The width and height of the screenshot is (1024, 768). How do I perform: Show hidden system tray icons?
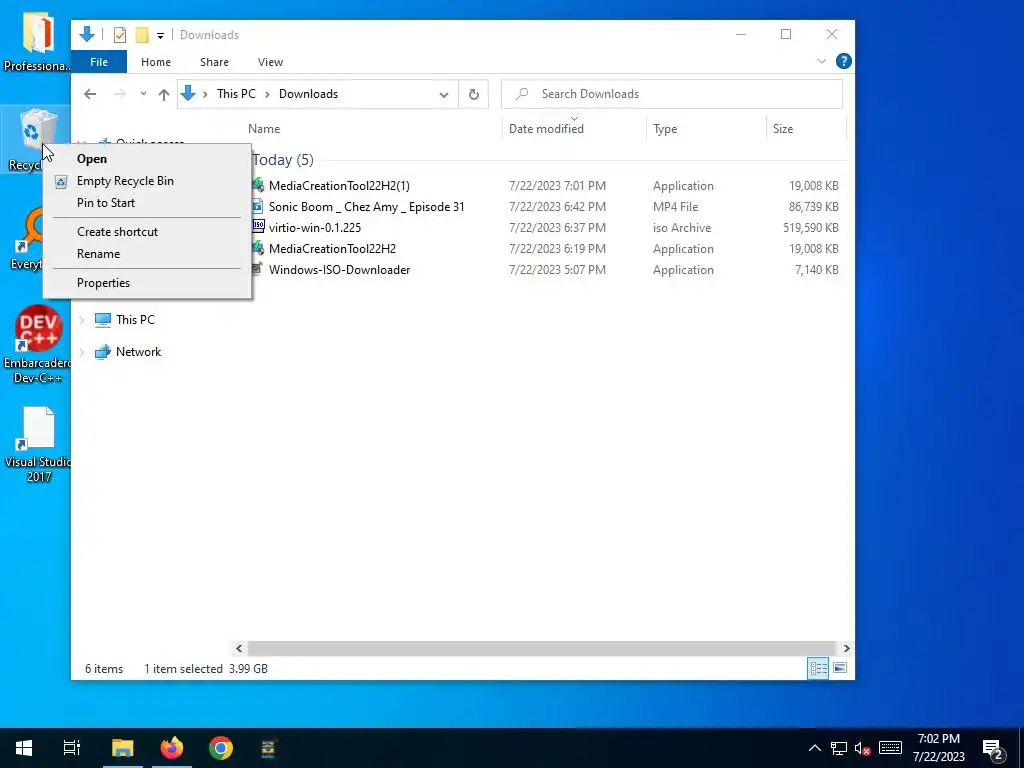click(814, 748)
